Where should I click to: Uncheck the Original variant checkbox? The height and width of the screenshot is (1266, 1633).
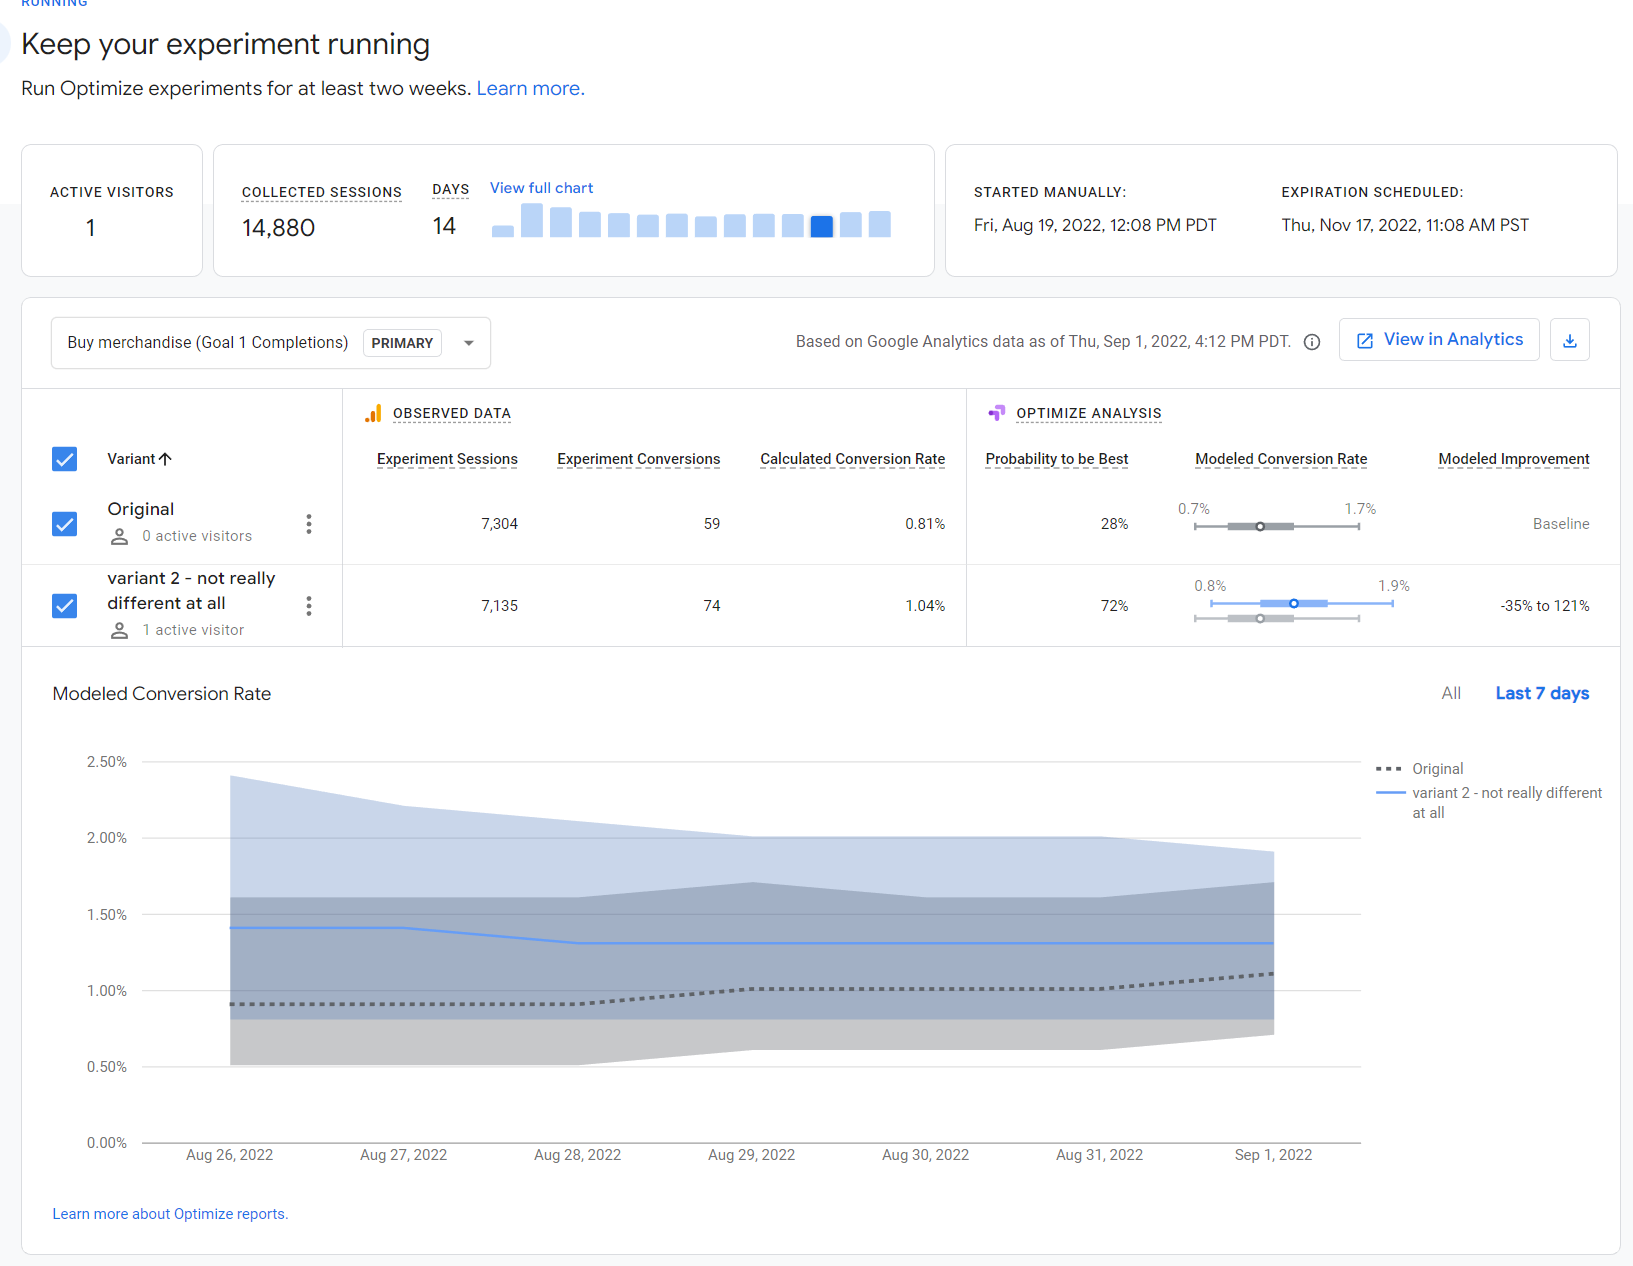tap(65, 524)
